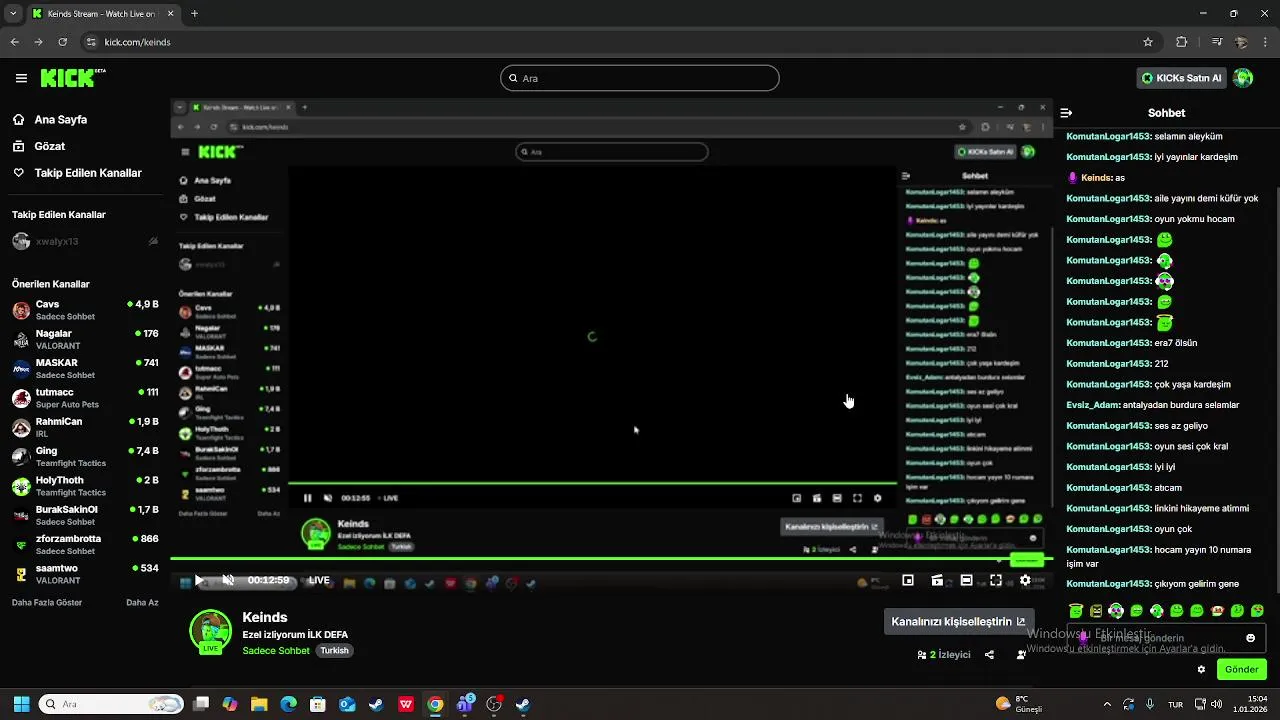
Task: Open Chrome tab search dropdown
Action: pos(13,14)
